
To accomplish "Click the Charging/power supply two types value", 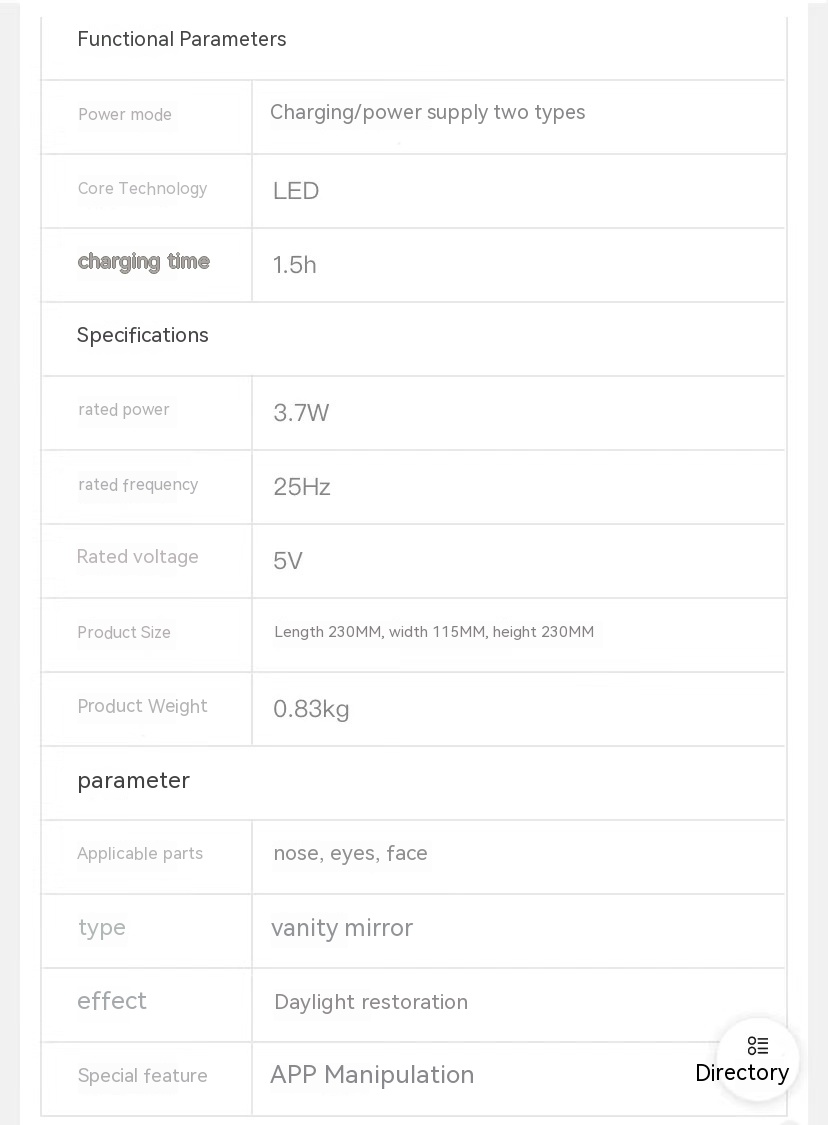I will click(x=427, y=112).
